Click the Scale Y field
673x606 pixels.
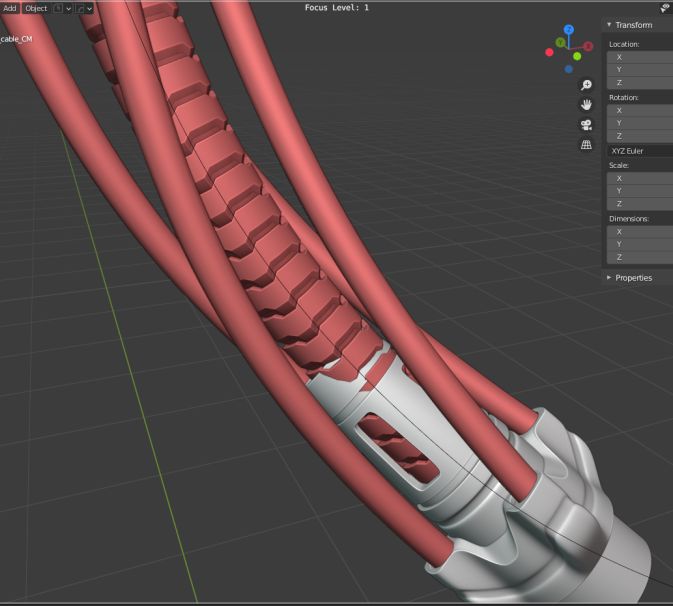pos(640,191)
